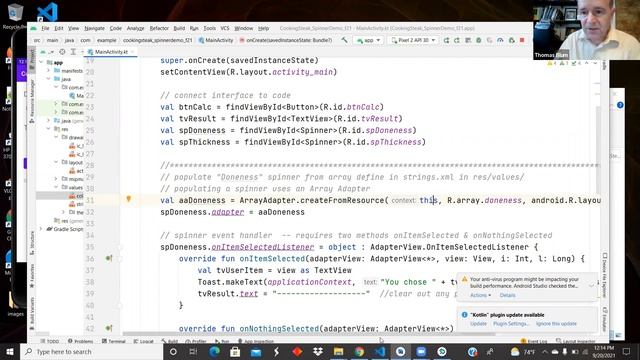Open the Tools menu
The image size is (640, 360).
209,28
